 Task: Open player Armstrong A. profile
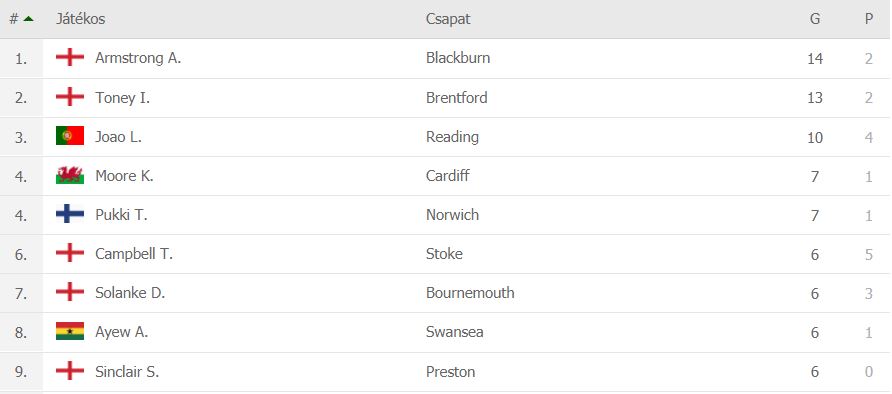click(138, 58)
